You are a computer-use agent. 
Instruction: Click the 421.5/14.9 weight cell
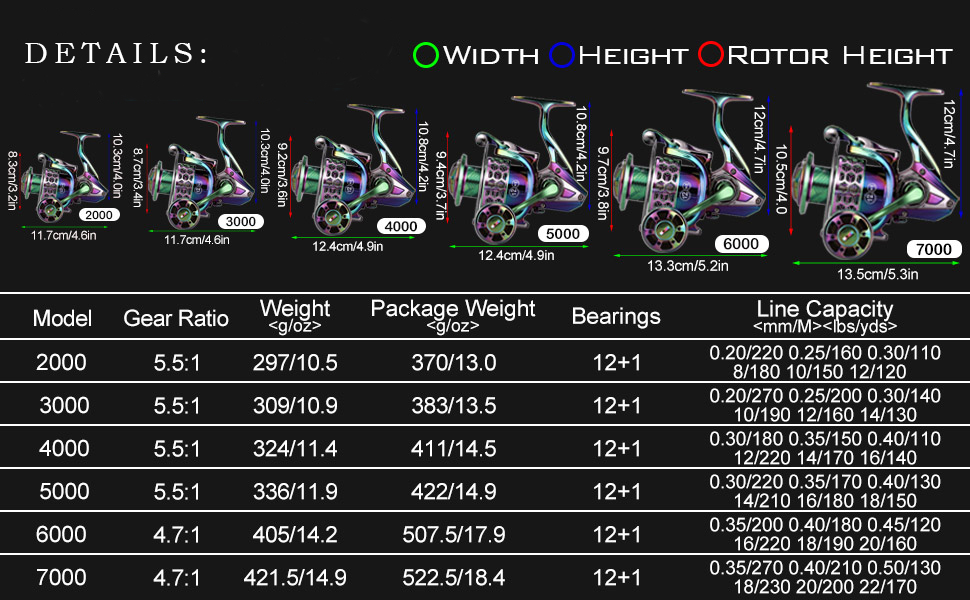[x=295, y=577]
